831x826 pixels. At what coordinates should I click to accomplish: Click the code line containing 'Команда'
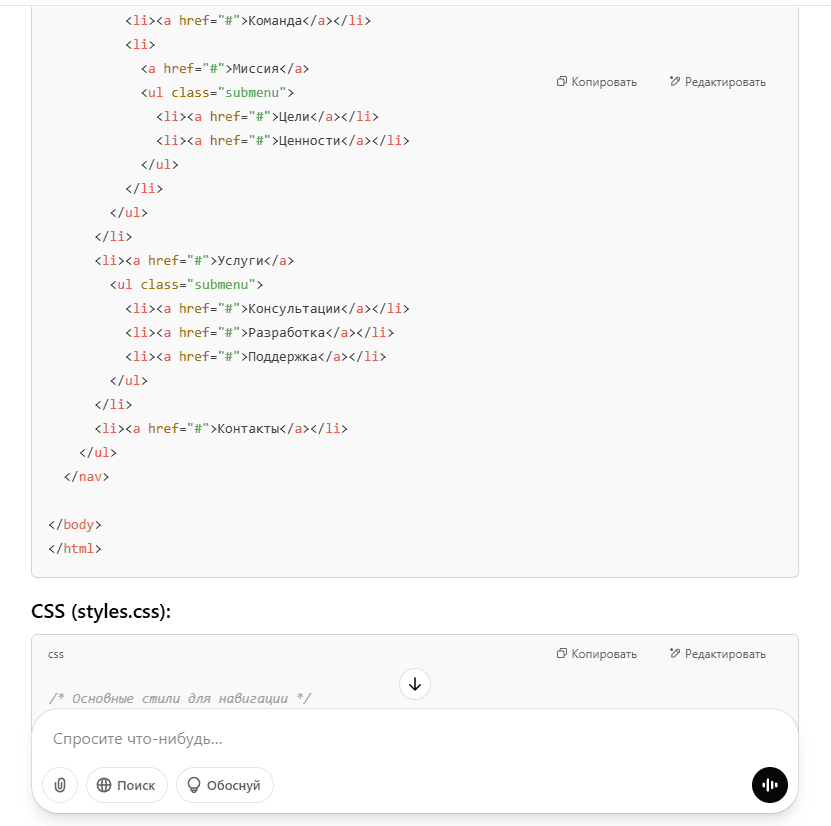point(248,21)
